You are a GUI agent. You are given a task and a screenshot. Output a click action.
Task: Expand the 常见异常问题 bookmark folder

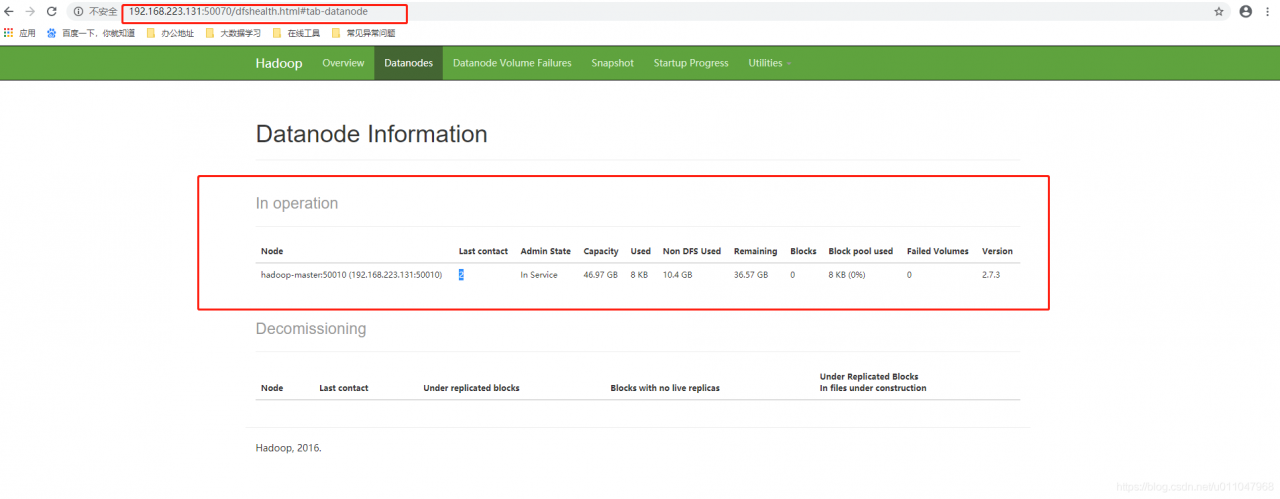pos(363,33)
